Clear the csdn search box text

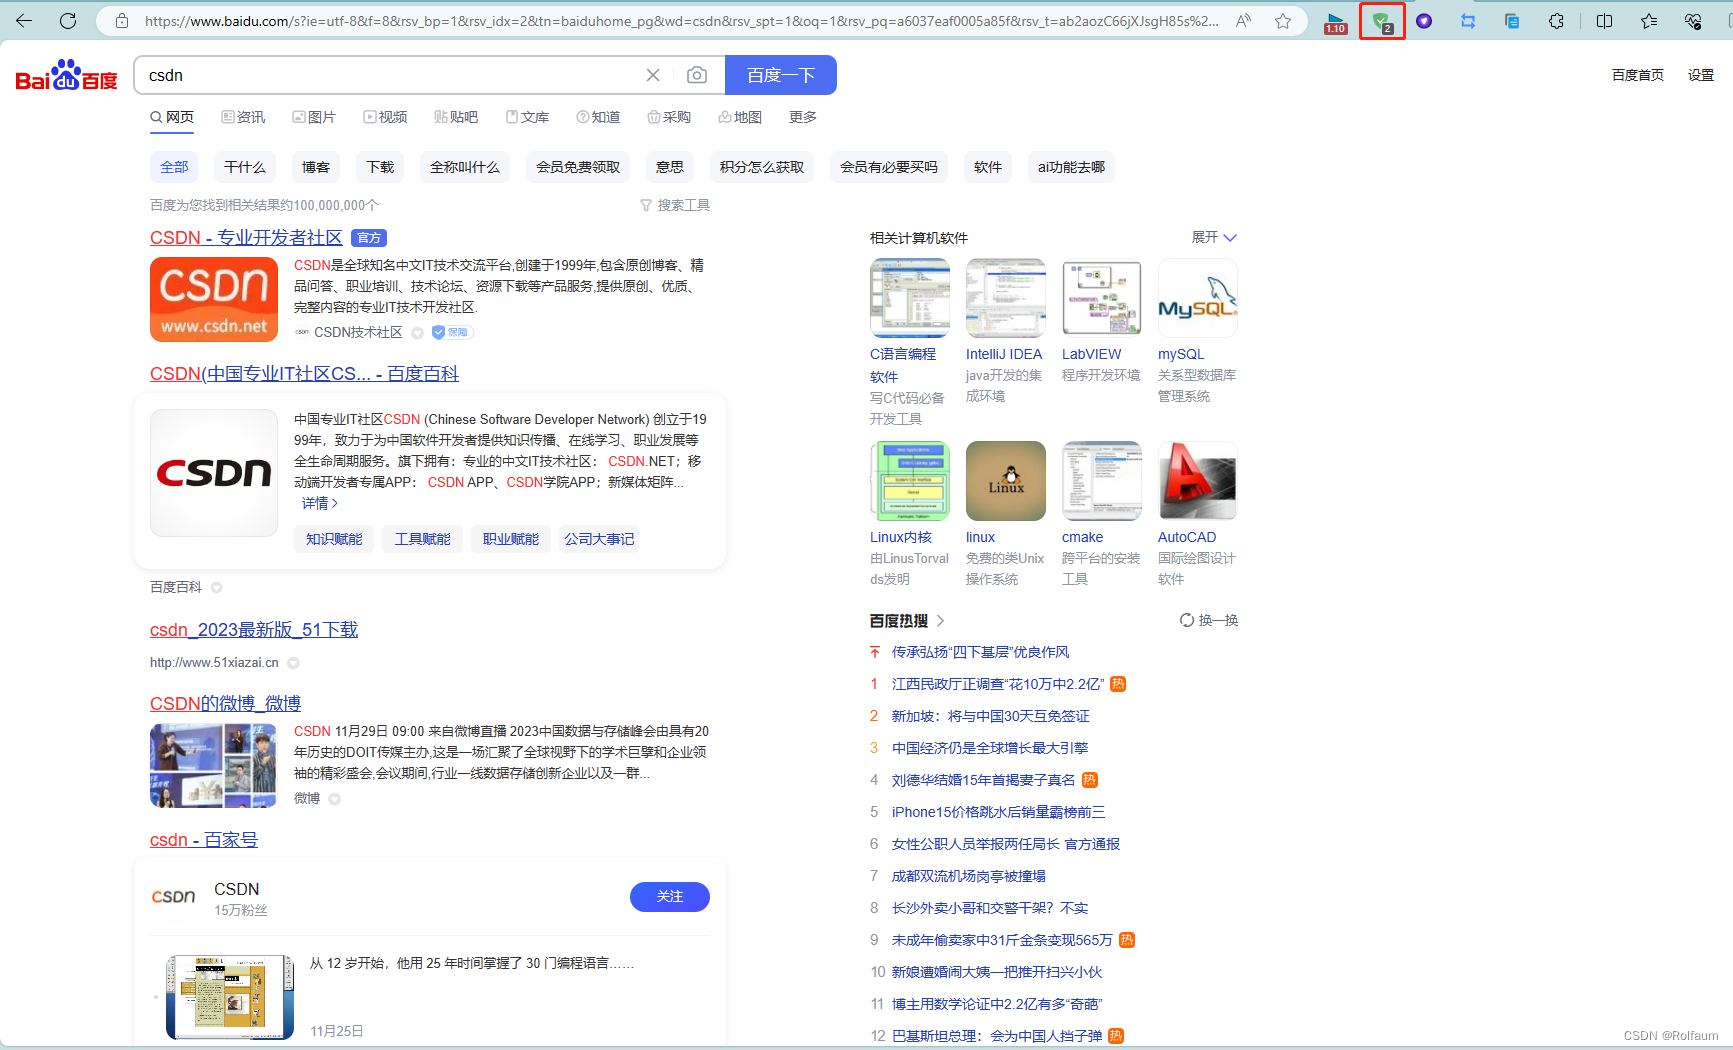[653, 75]
